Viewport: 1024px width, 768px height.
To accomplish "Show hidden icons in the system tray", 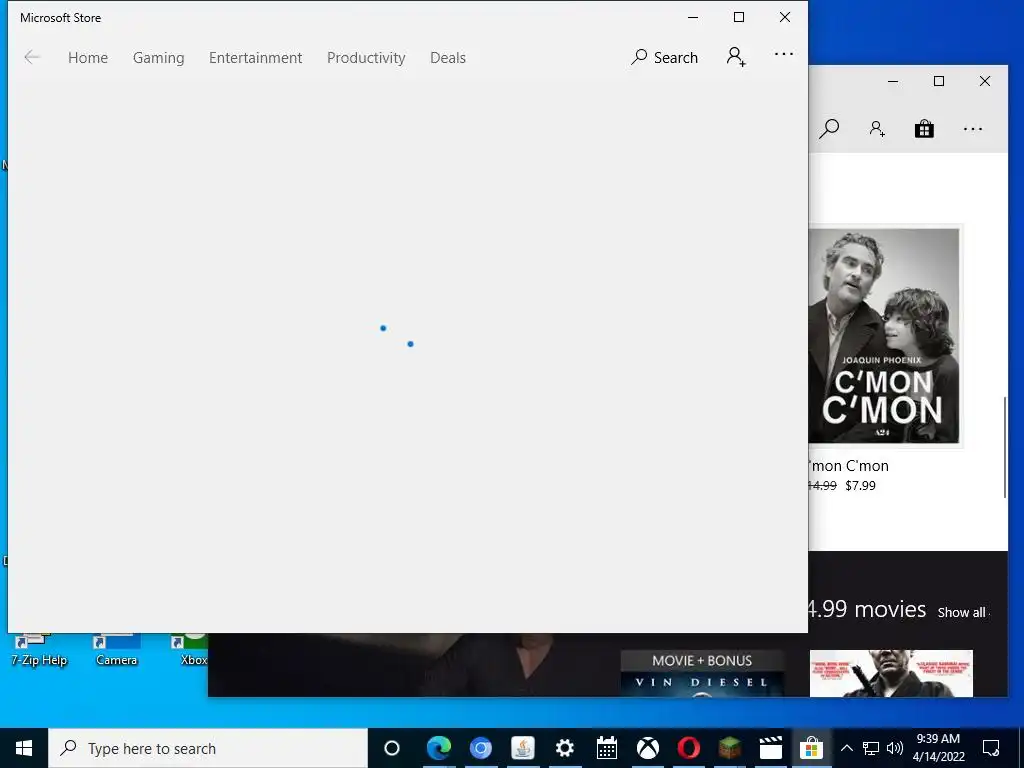I will 846,748.
